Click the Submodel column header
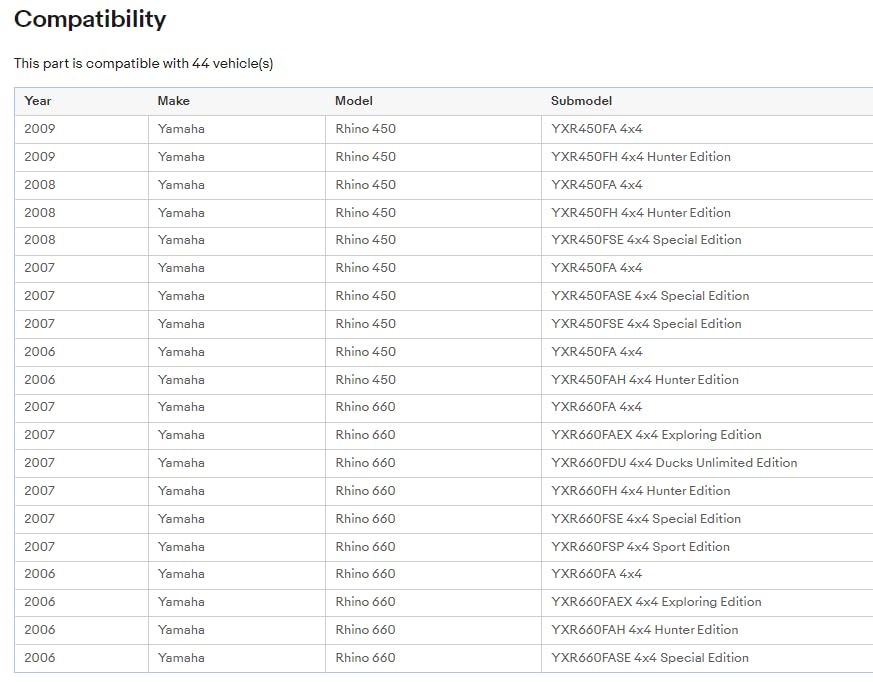This screenshot has height=682, width=873. (581, 101)
